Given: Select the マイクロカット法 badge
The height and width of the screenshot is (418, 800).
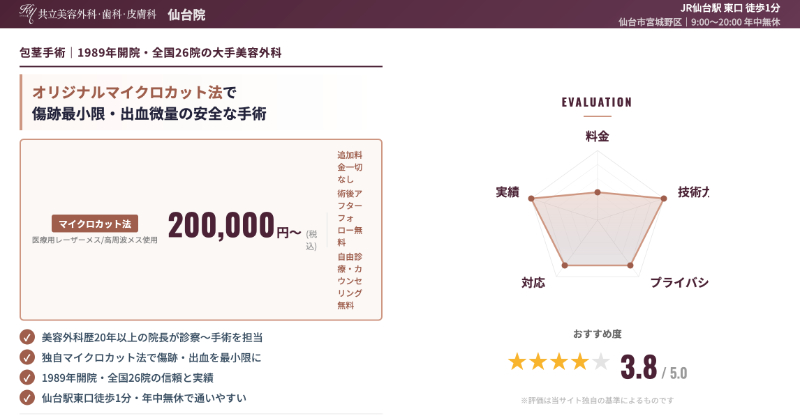Looking at the screenshot, I should click(94, 223).
